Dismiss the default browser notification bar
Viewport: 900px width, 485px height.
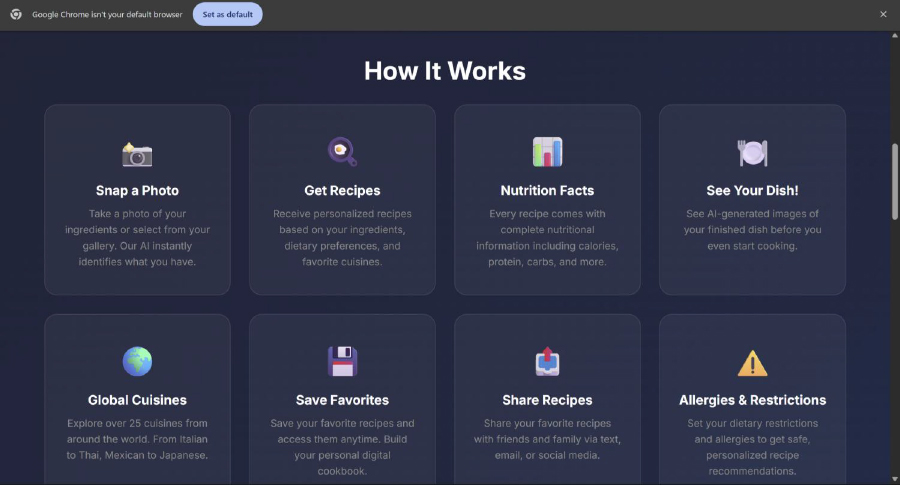tap(883, 14)
